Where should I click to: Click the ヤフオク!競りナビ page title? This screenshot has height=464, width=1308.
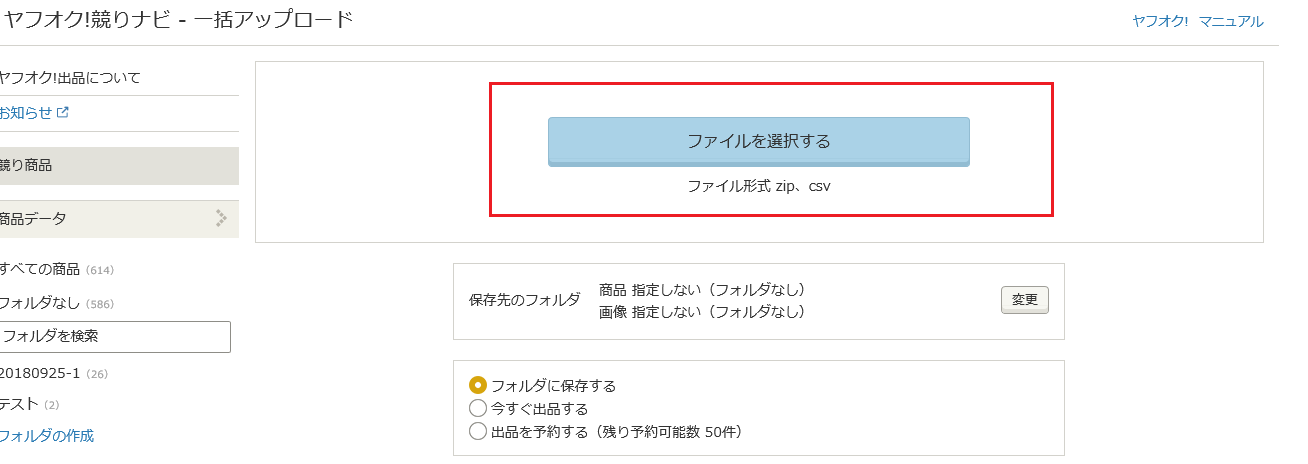[88, 19]
